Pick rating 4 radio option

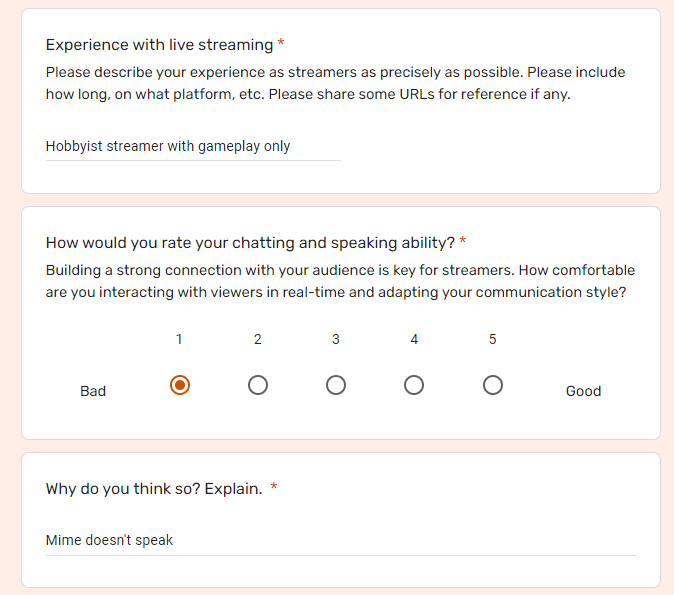pos(414,385)
